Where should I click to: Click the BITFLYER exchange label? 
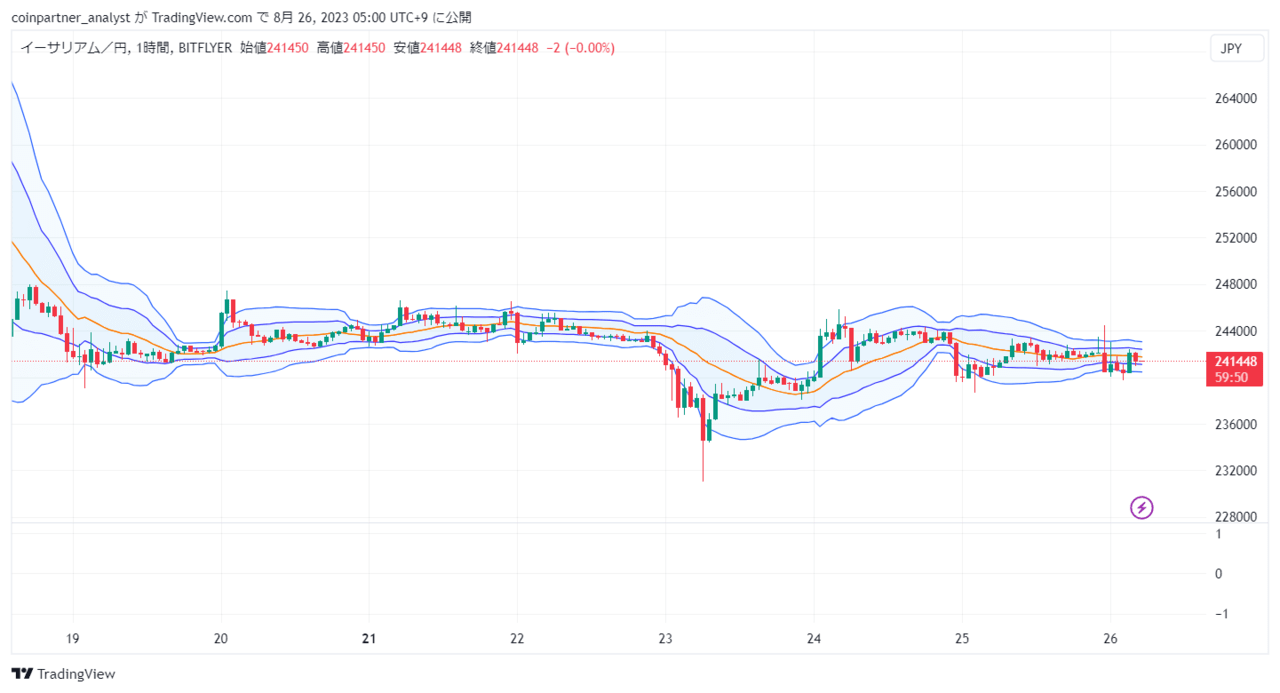(x=205, y=48)
